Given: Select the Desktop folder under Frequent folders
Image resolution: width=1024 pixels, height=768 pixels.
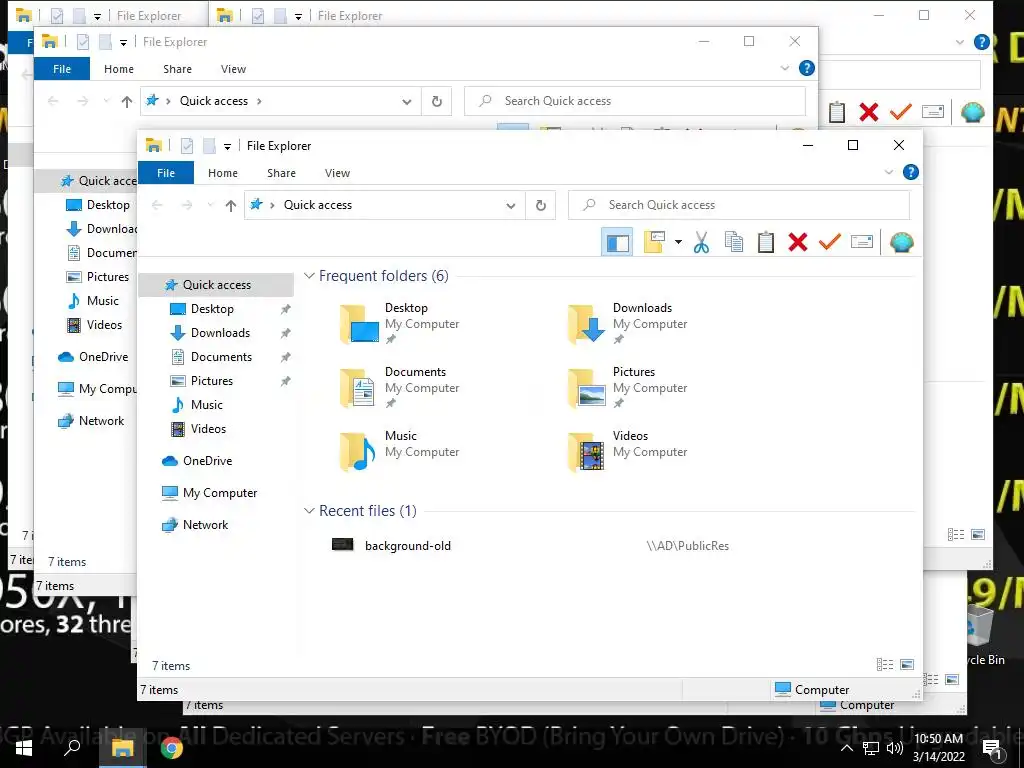Looking at the screenshot, I should coord(400,323).
